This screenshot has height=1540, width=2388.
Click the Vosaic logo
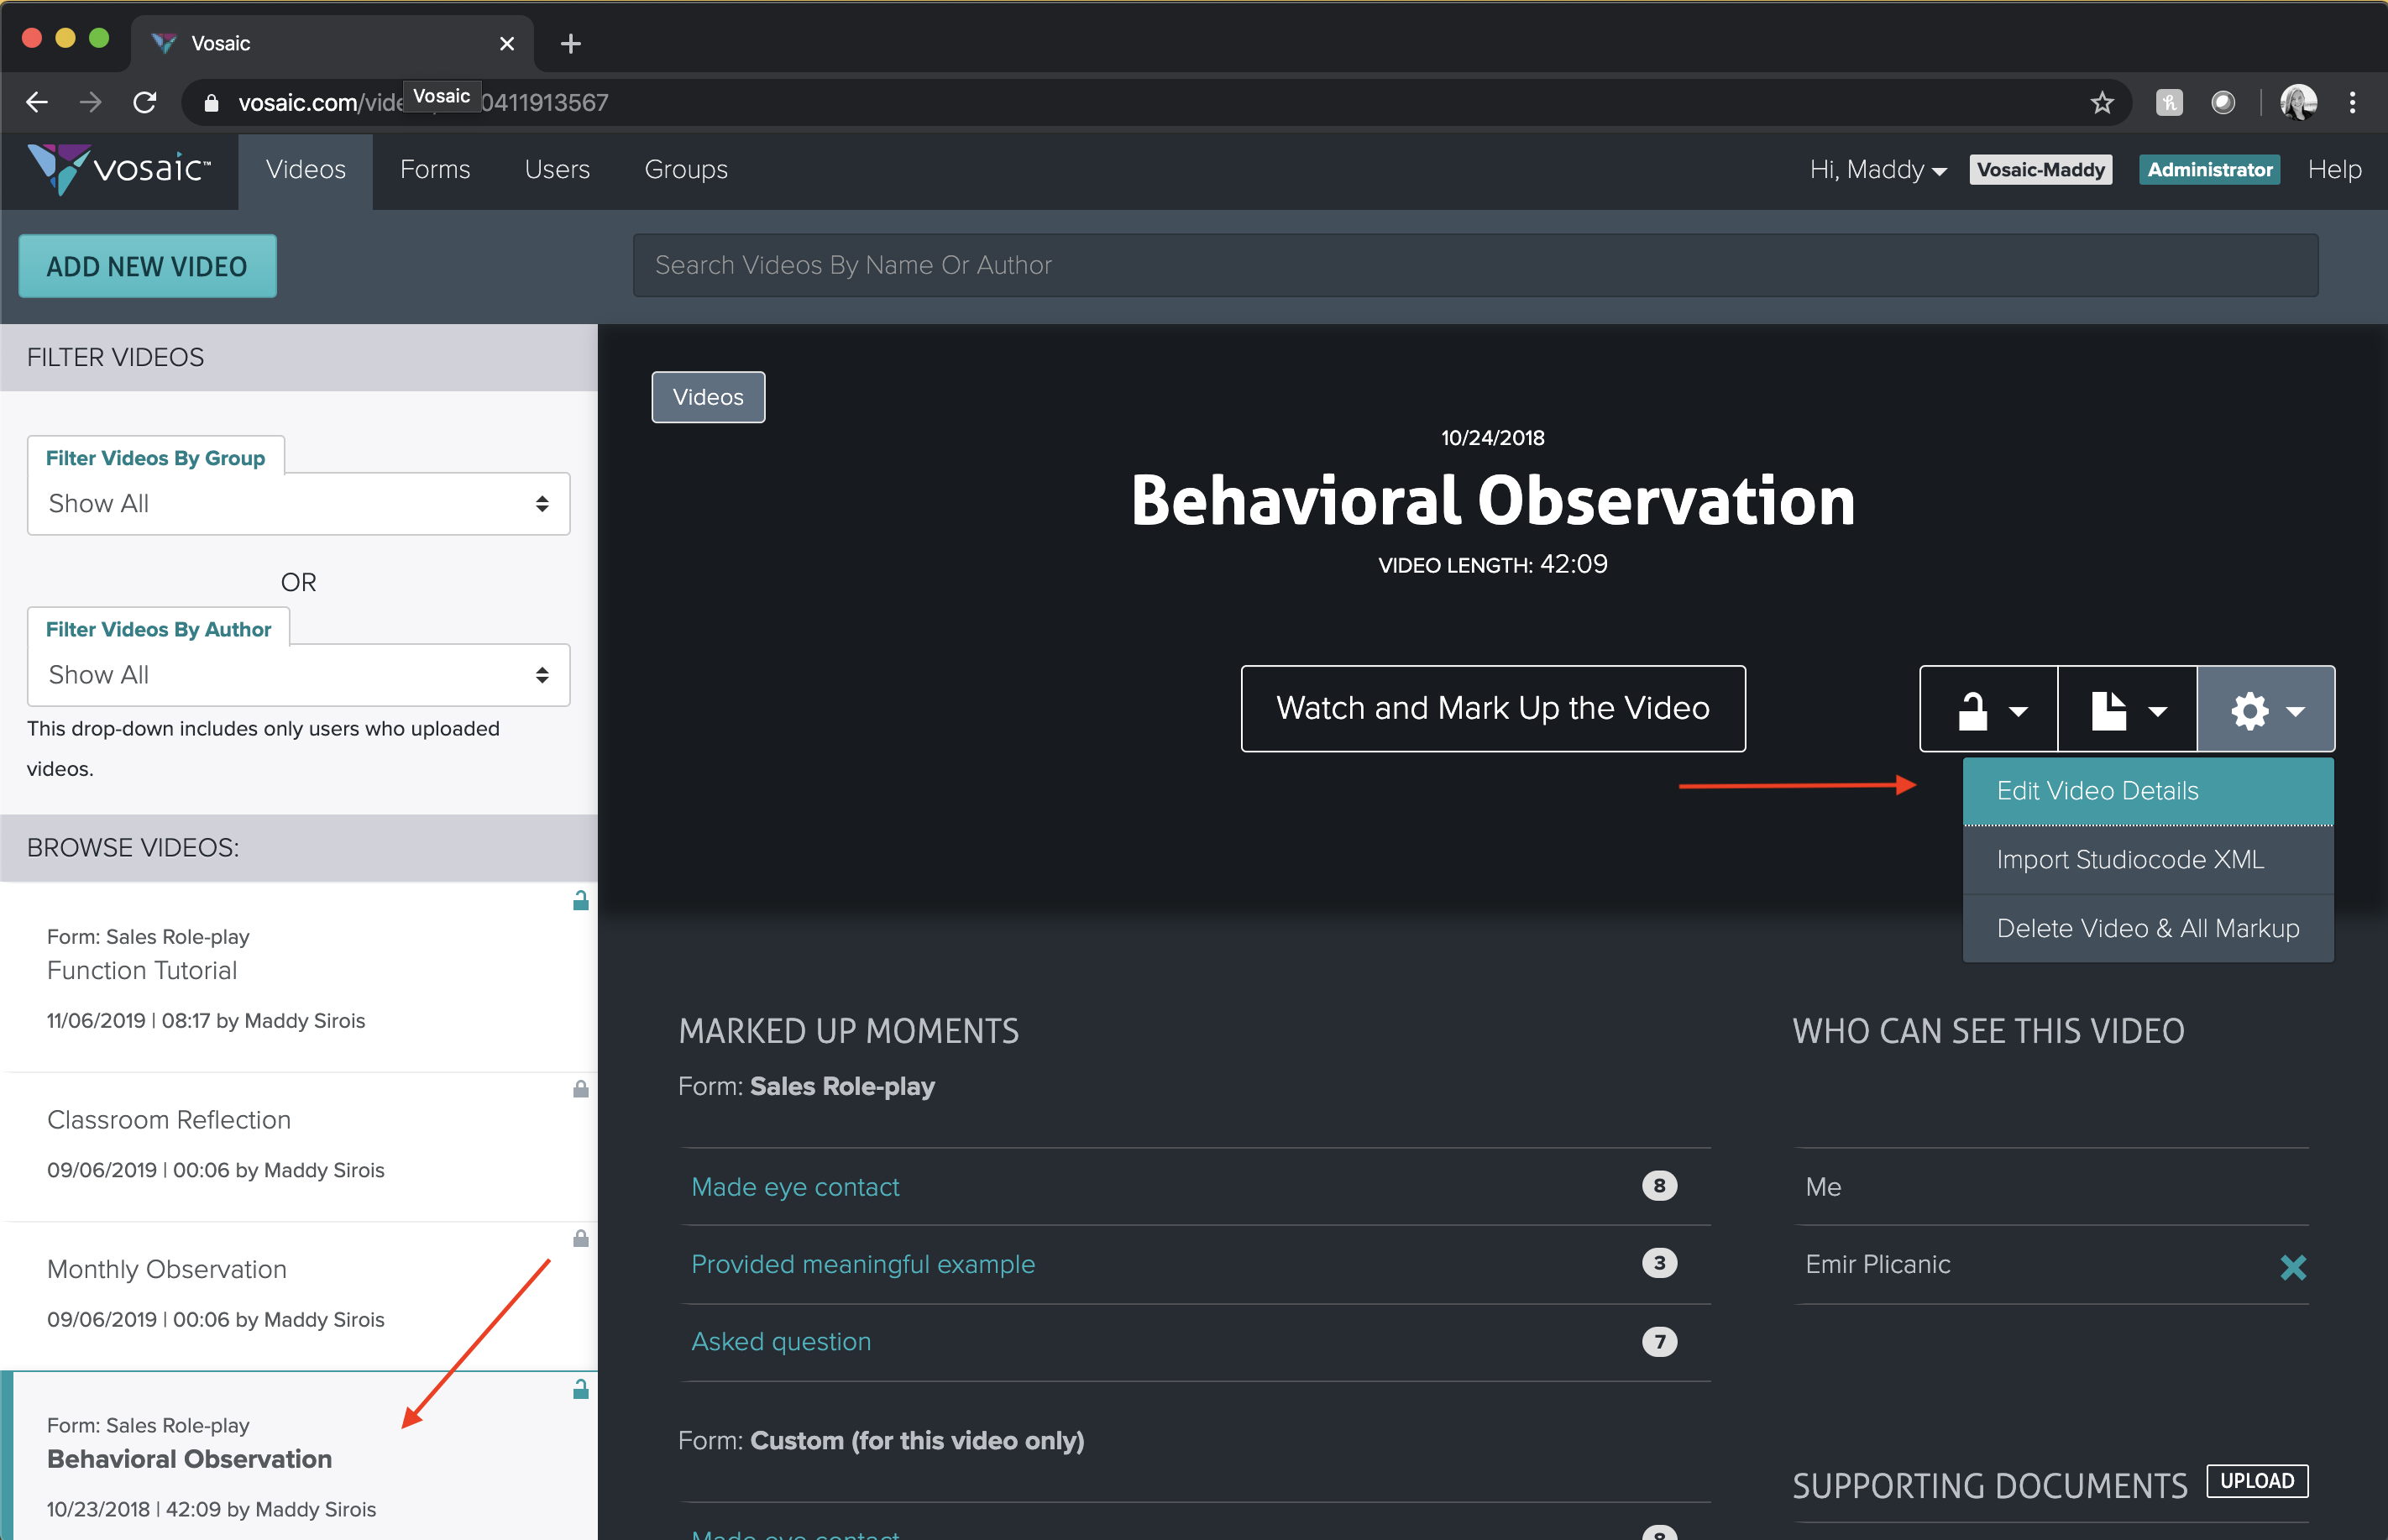(120, 169)
